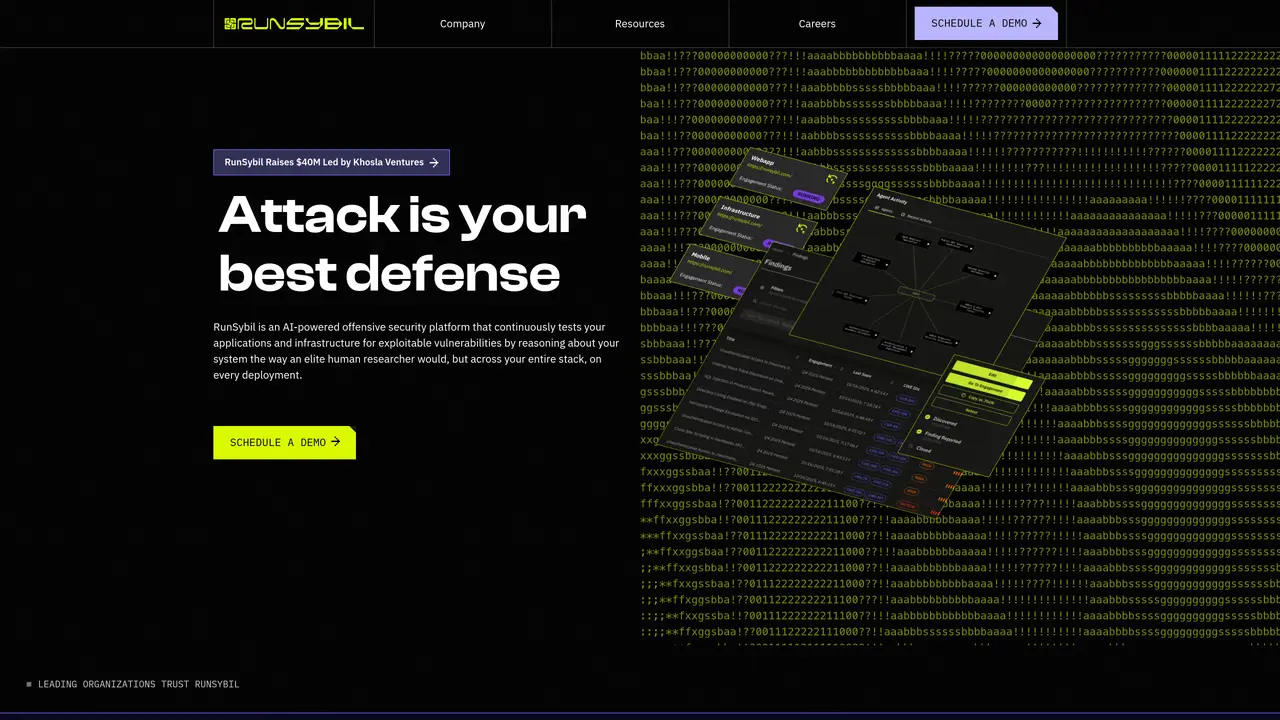The height and width of the screenshot is (720, 1280).
Task: Click the arrow icon on the $40M announcement banner
Action: click(434, 162)
